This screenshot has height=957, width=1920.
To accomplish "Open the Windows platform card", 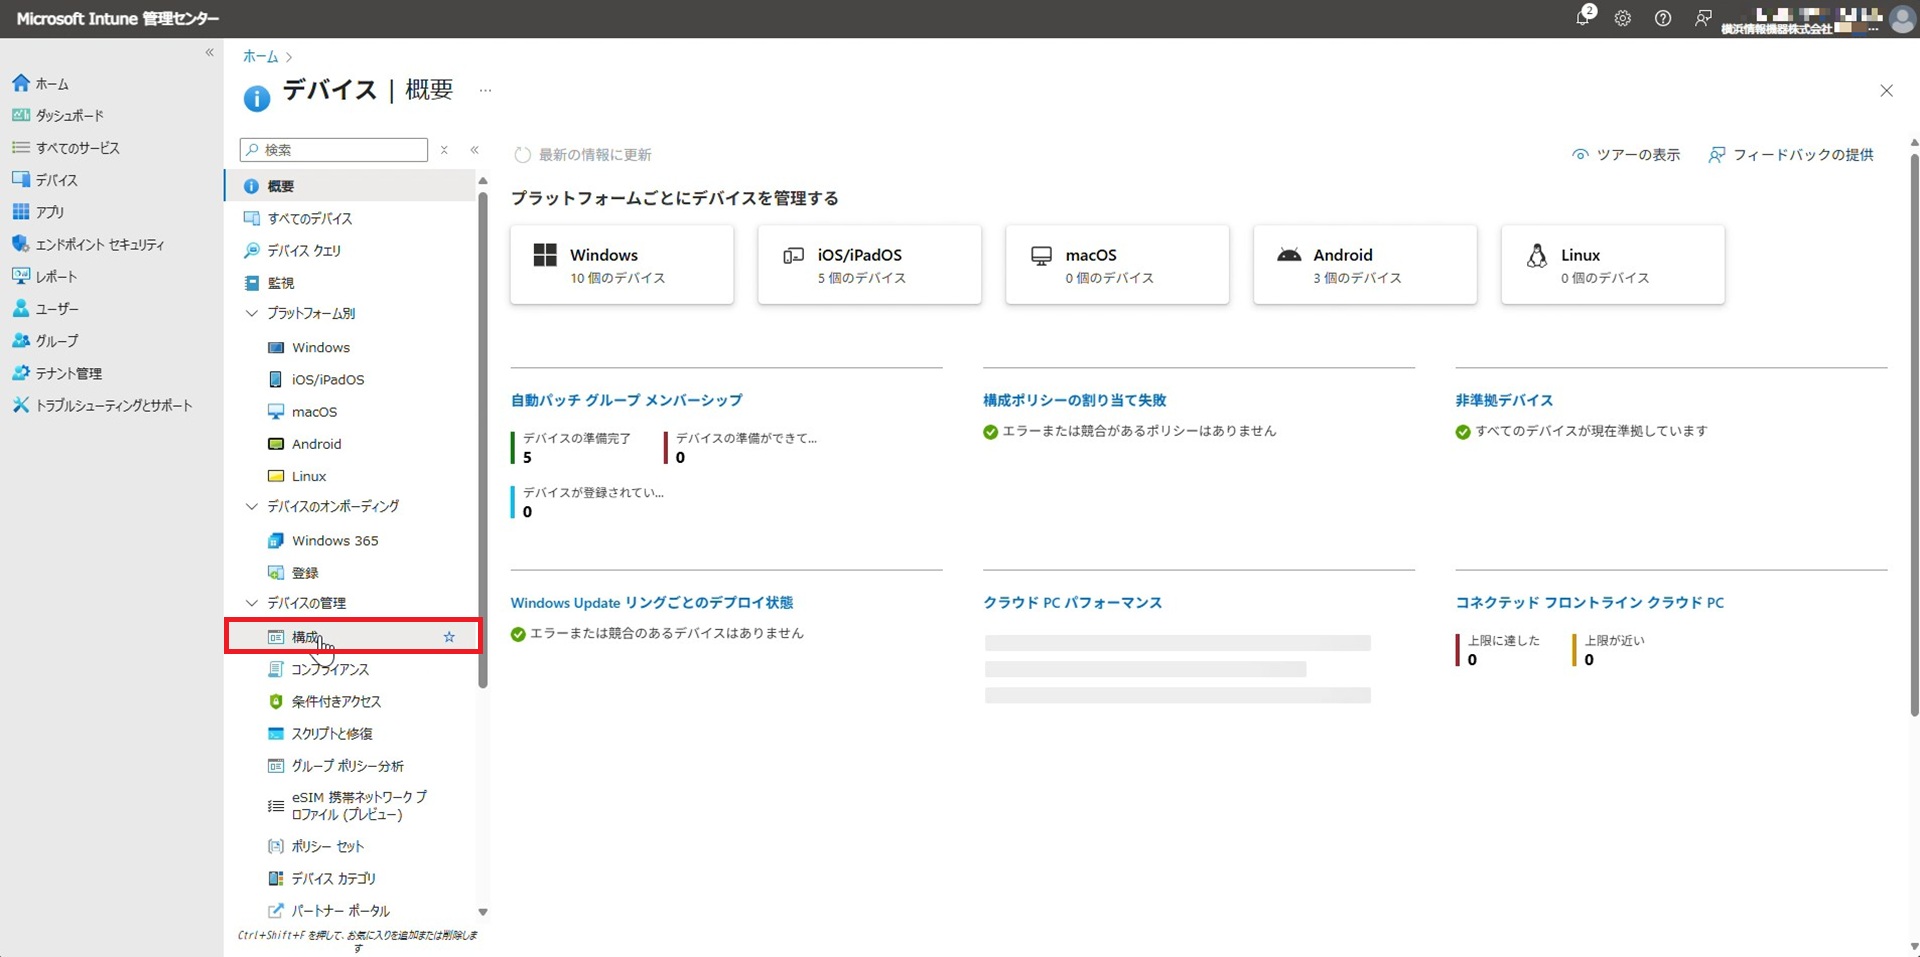I will tap(621, 265).
